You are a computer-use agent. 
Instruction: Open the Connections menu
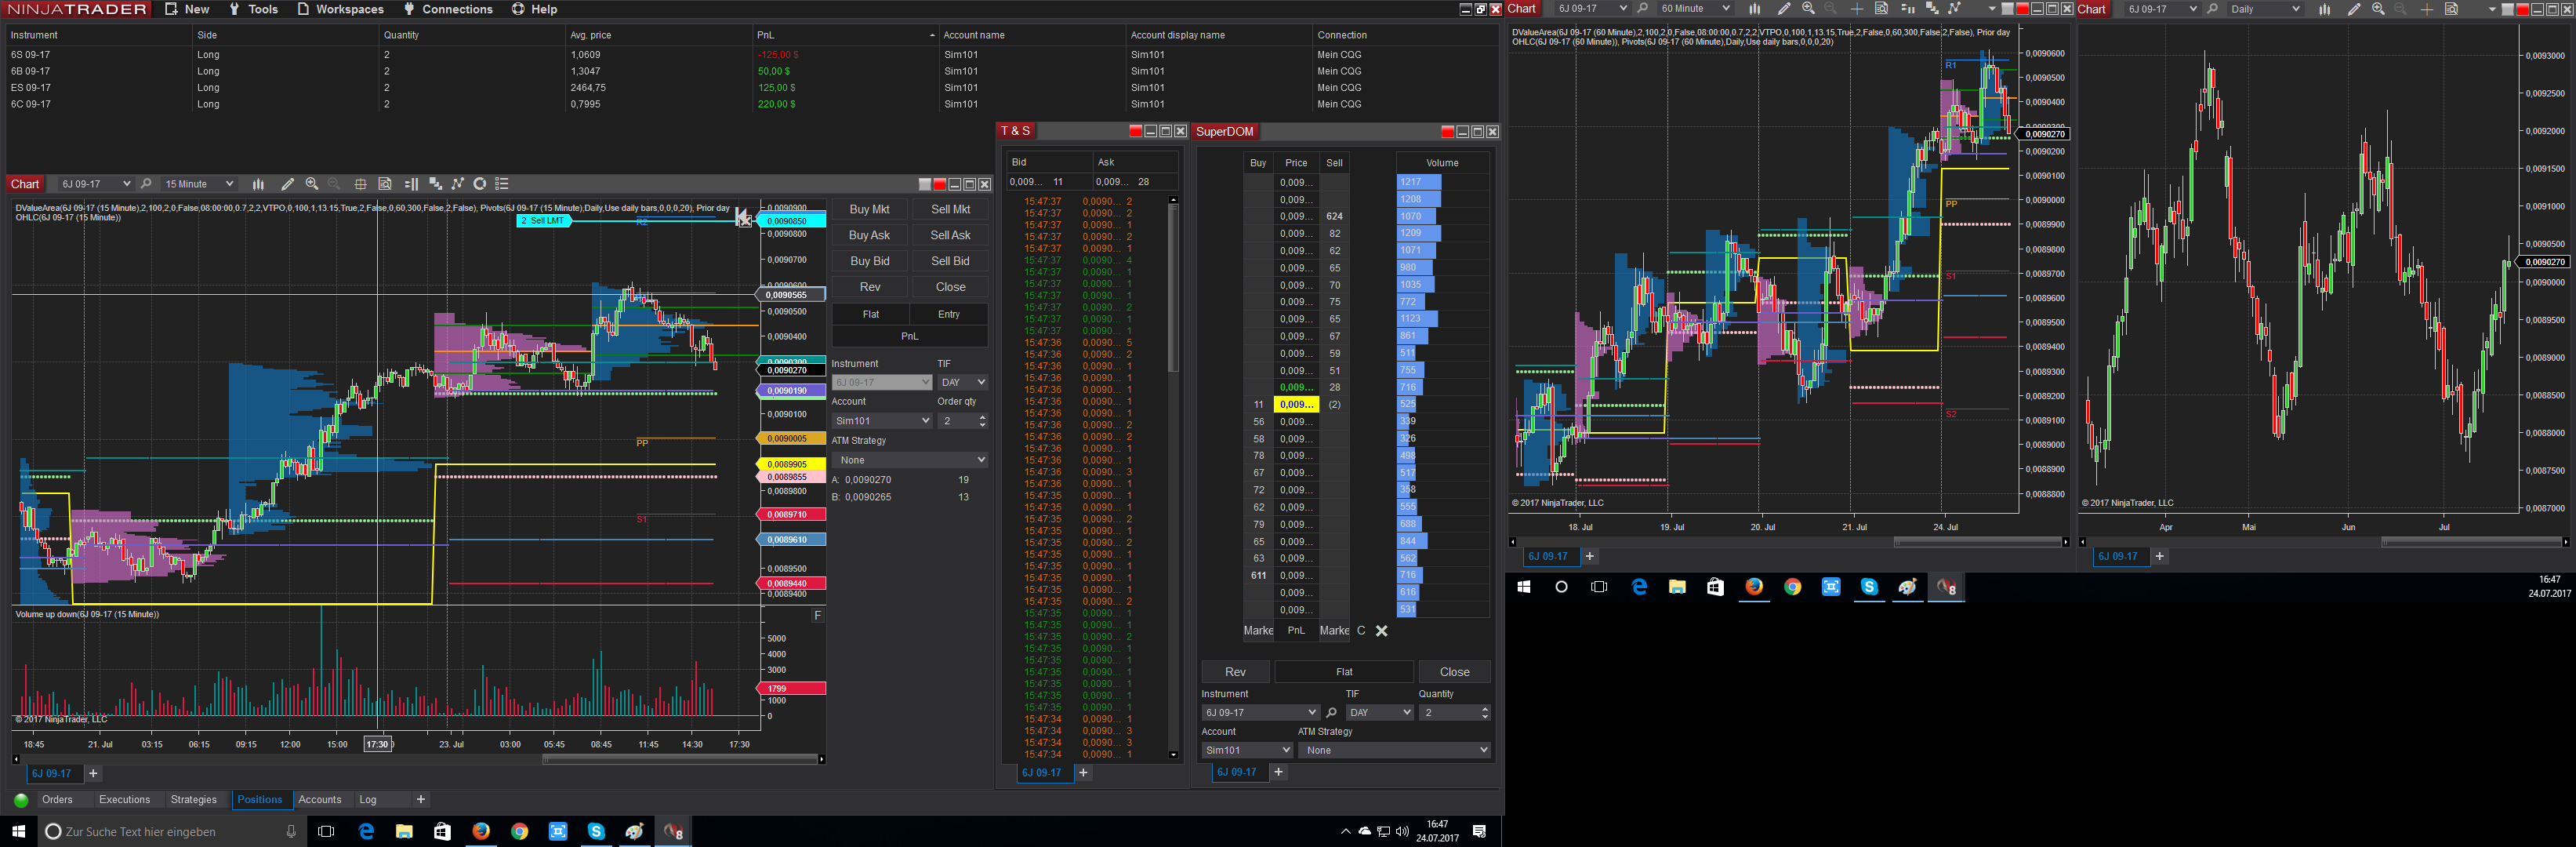click(448, 9)
